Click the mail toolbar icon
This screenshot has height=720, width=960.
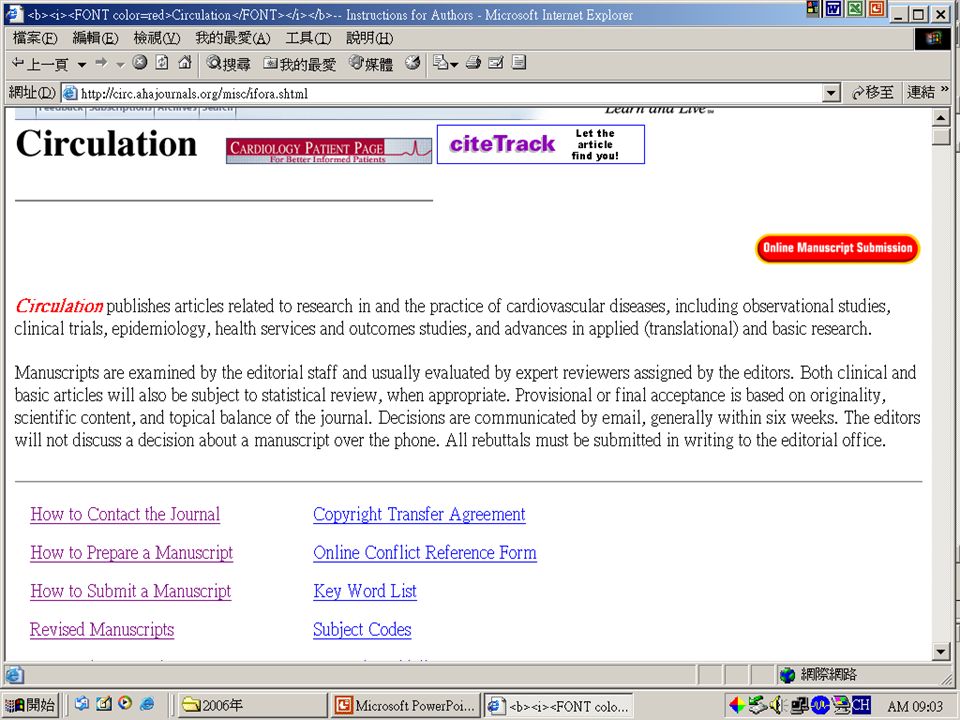tap(440, 62)
